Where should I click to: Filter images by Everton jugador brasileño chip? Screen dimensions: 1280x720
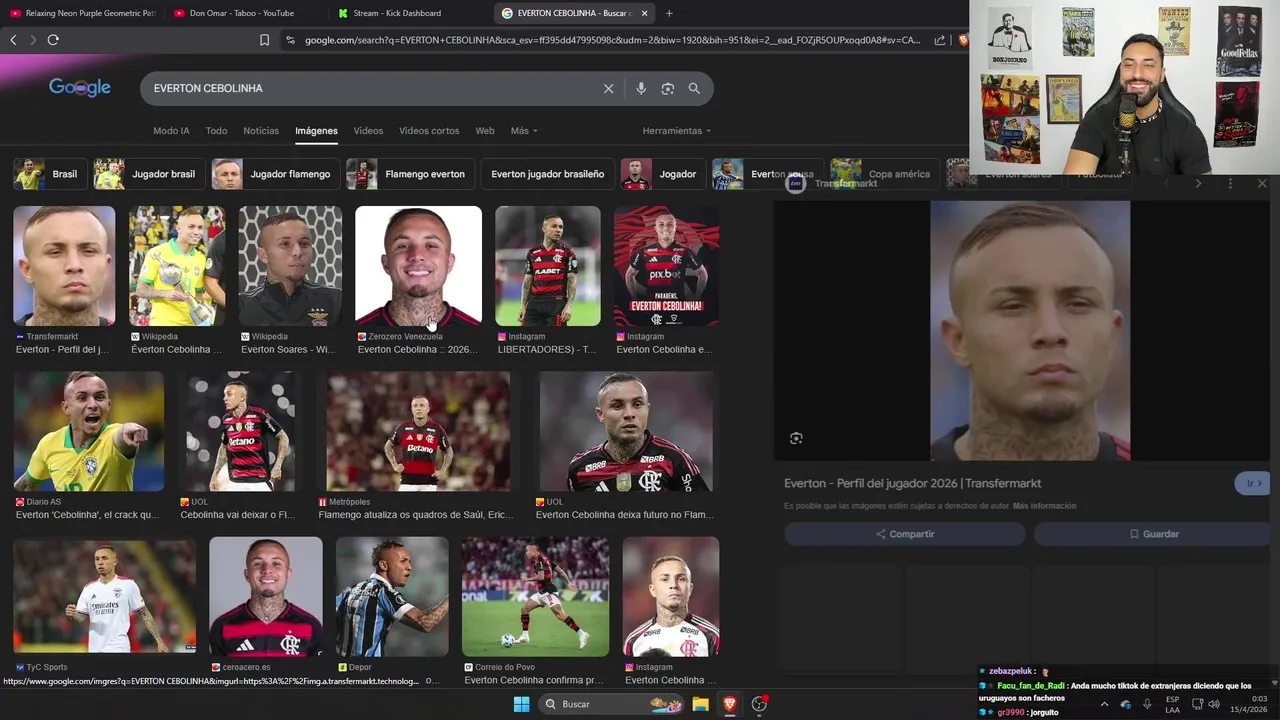(547, 174)
